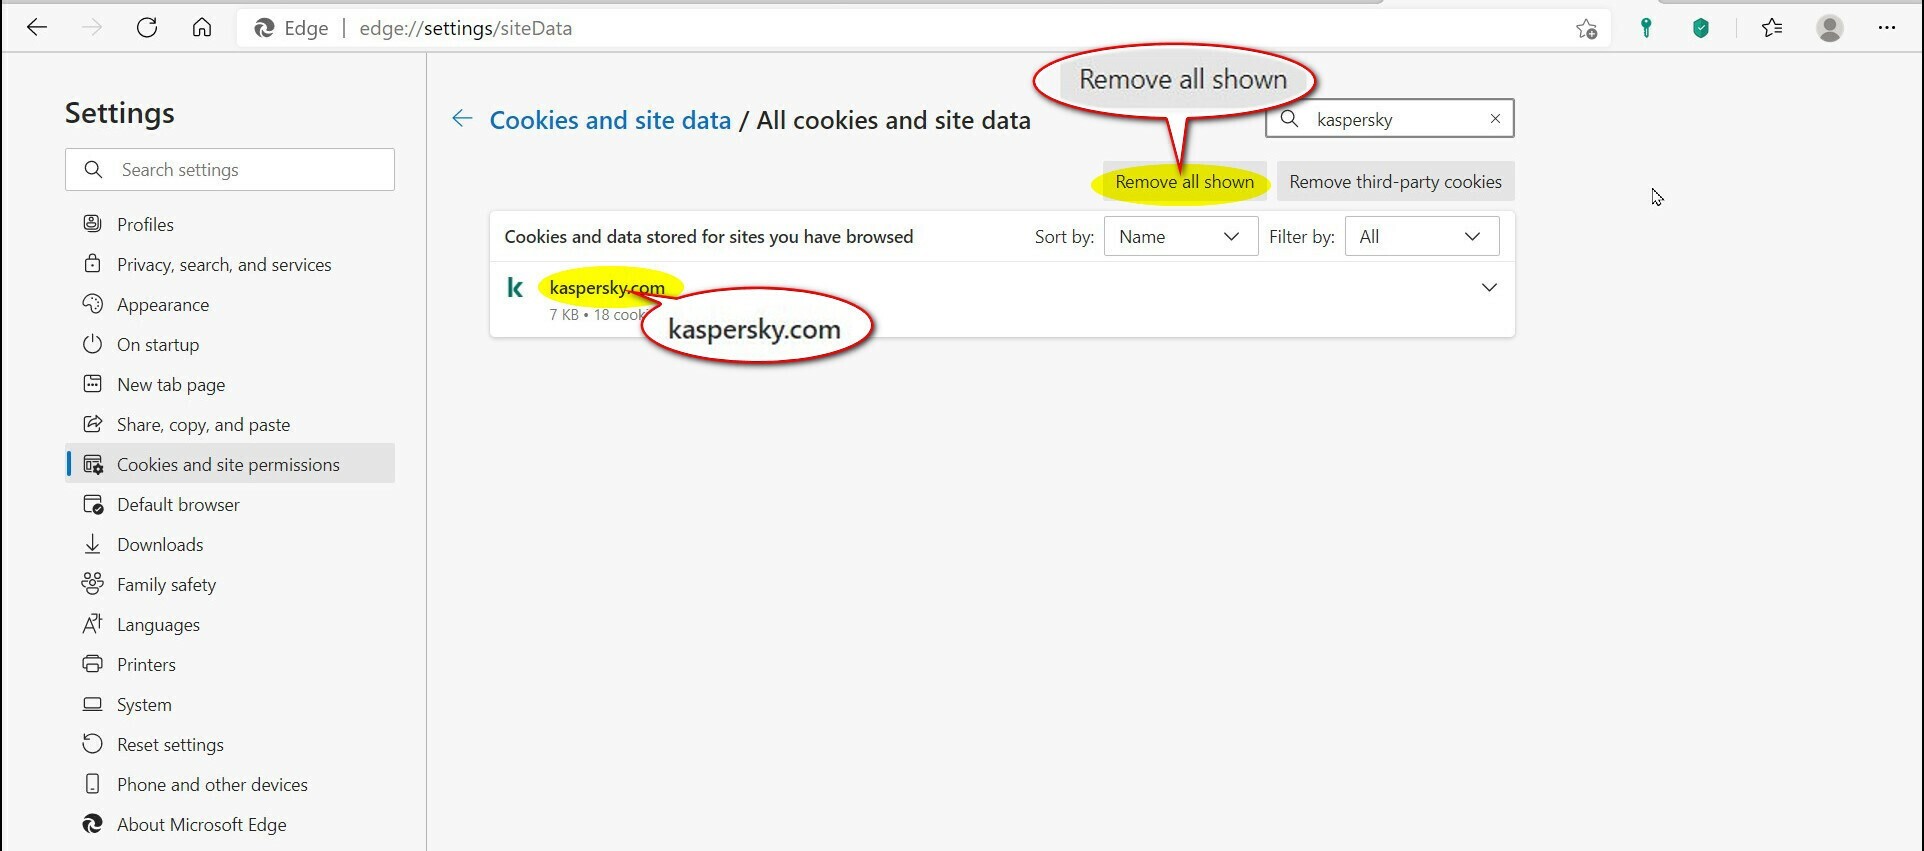This screenshot has width=1924, height=851.
Task: Open the Filter by All dropdown
Action: coord(1422,237)
